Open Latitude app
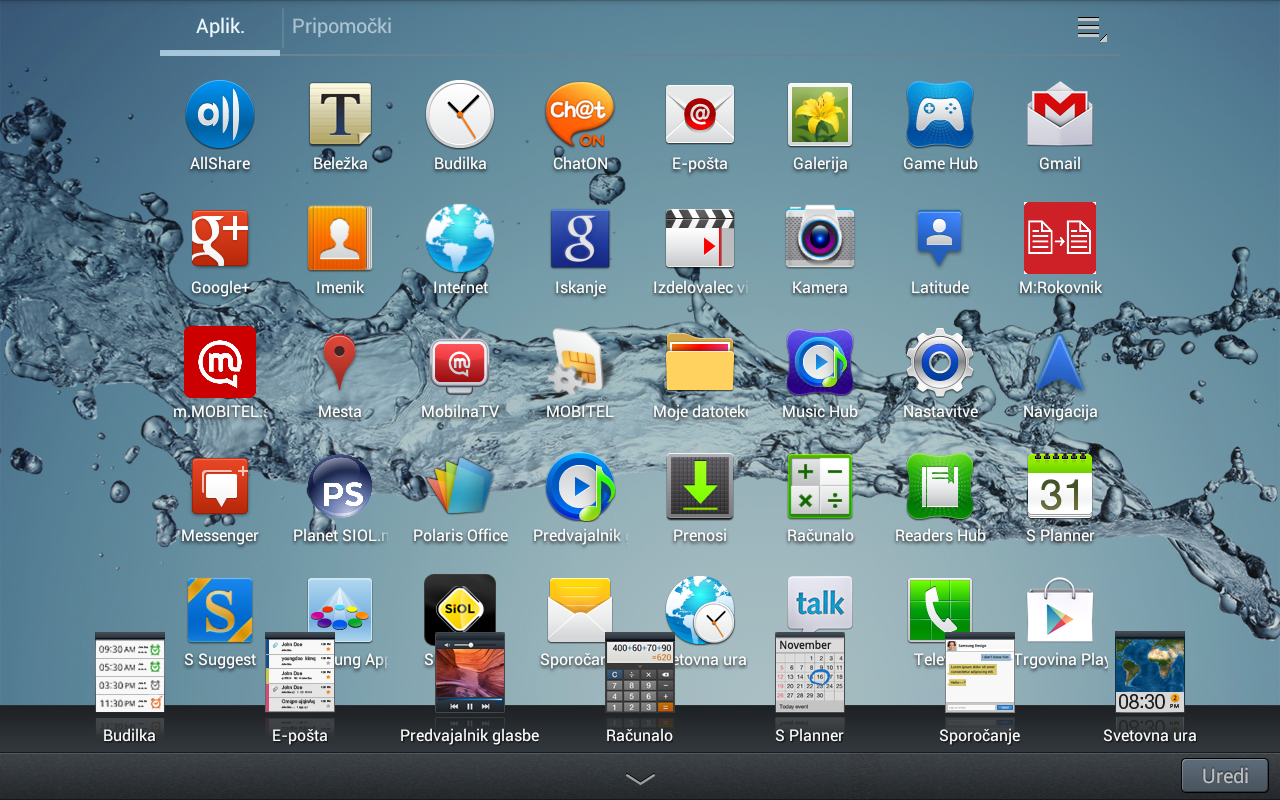Image resolution: width=1280 pixels, height=800 pixels. coord(940,239)
